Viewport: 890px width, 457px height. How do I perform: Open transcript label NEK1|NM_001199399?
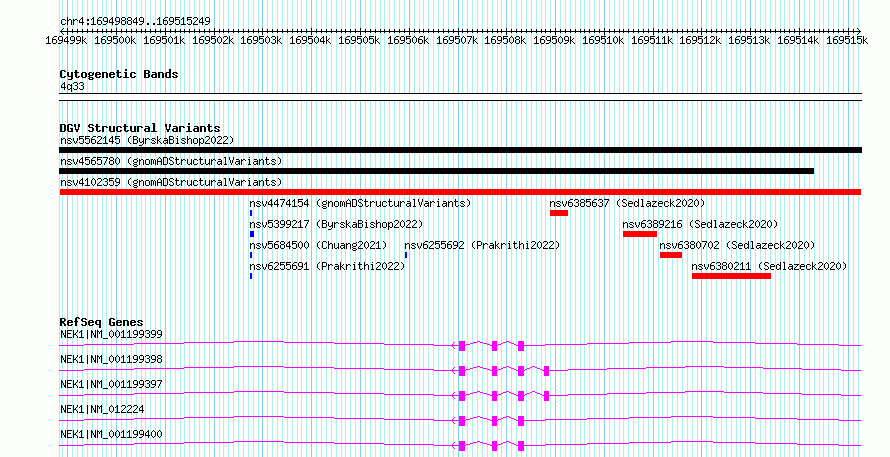pos(111,334)
